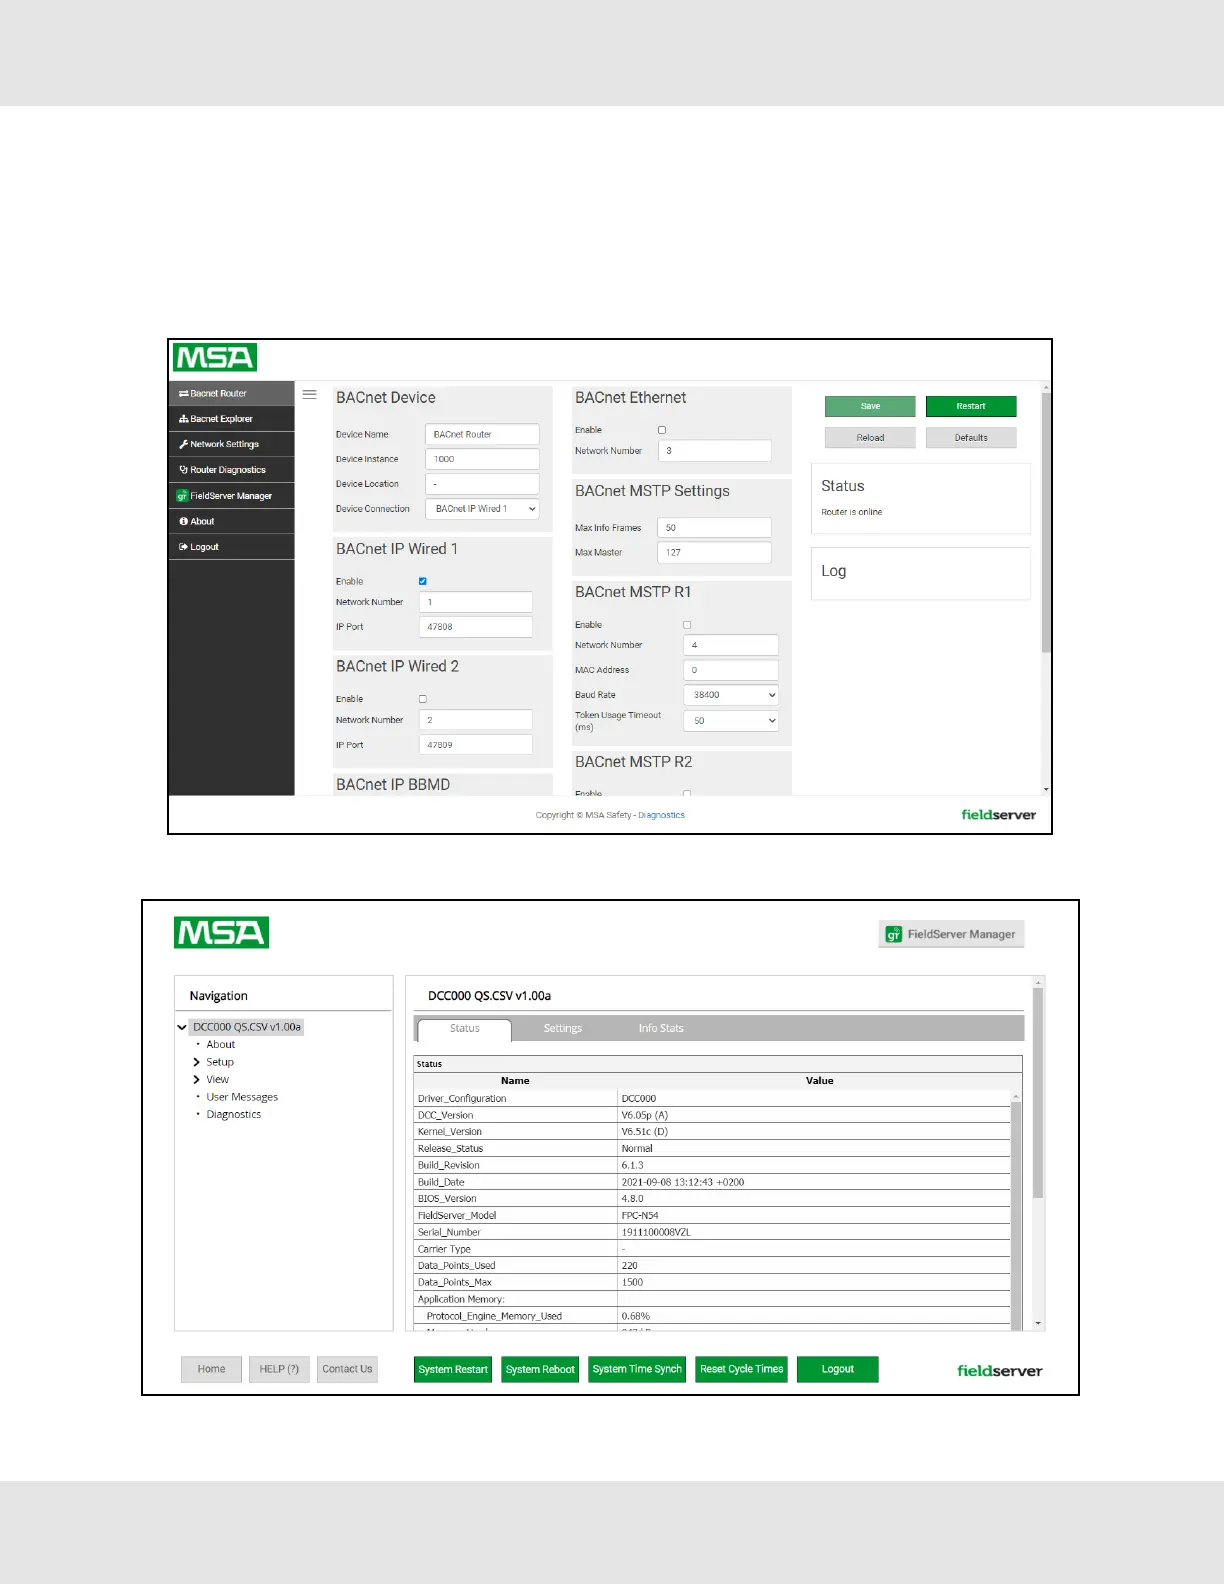Click the Name column header
Screen dimensions: 1224x1584
[515, 1081]
